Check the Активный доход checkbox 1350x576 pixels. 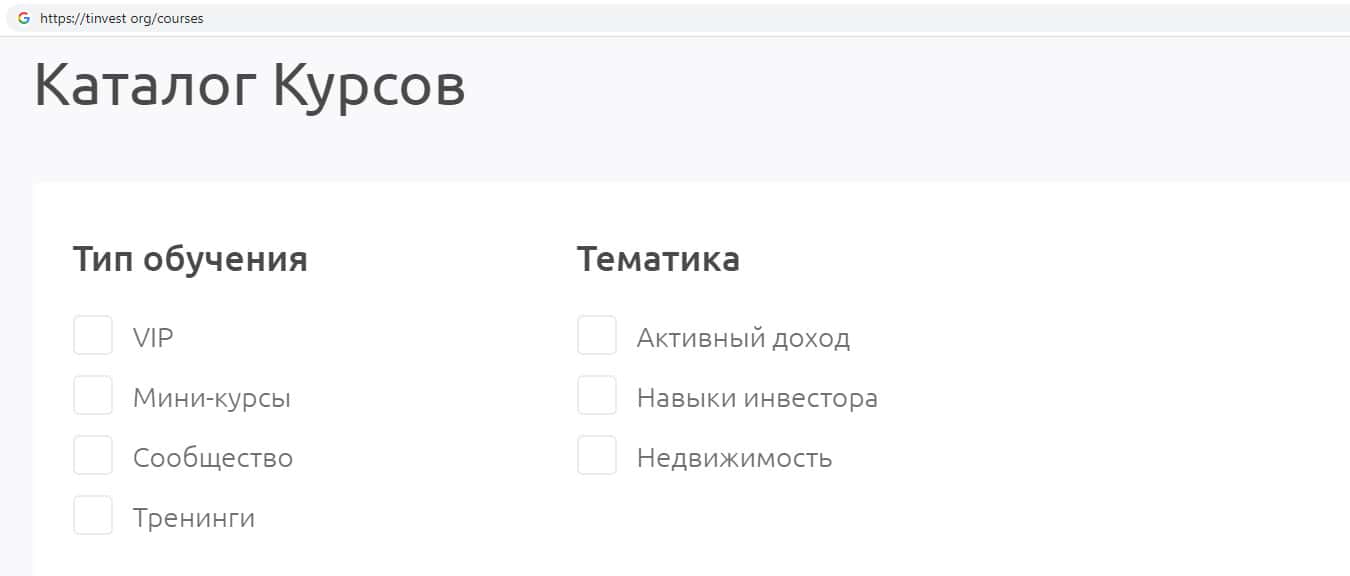click(597, 336)
